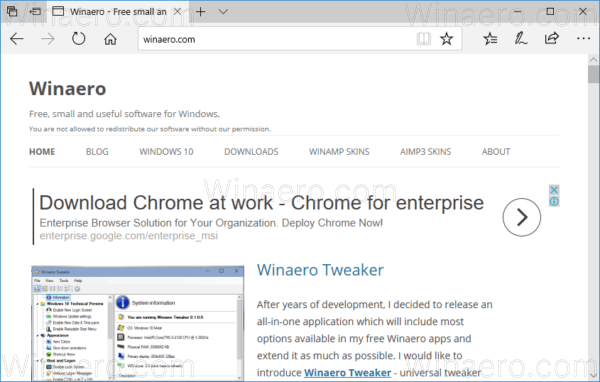600x382 pixels.
Task: Click the page scrollbar up arrow
Action: pyautogui.click(x=593, y=60)
